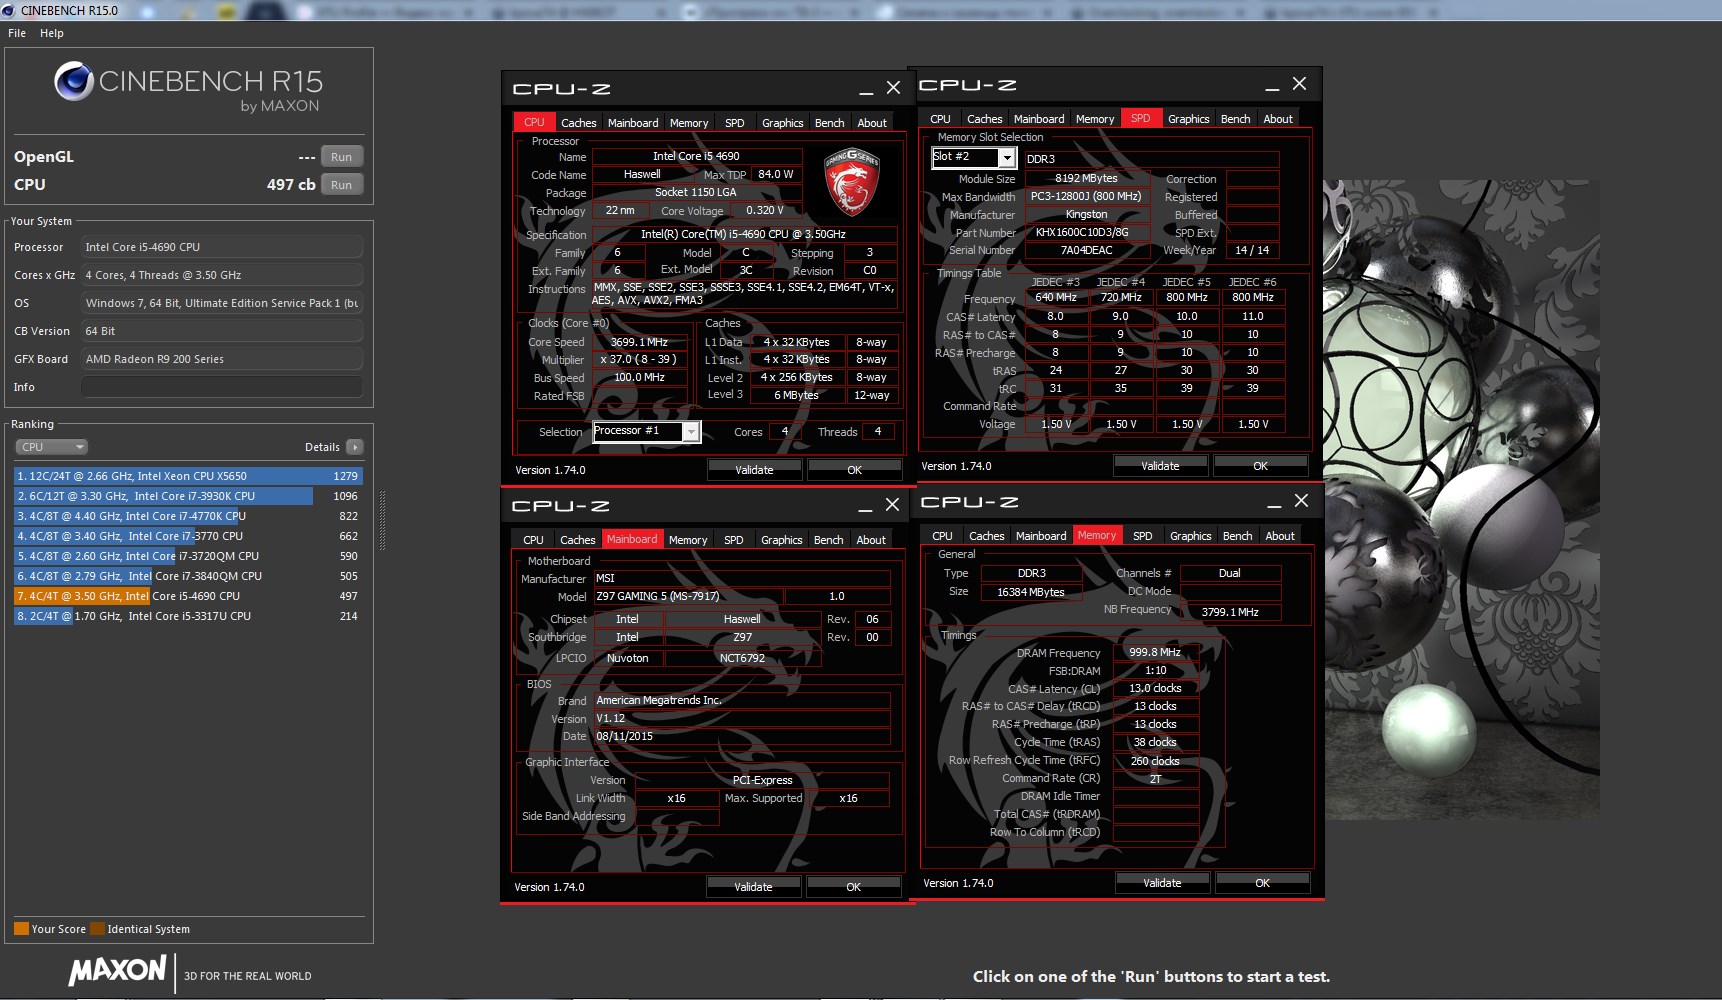Close the top-left CPU-Z CPU window
Screen dimensions: 1722x1000
pos(893,88)
